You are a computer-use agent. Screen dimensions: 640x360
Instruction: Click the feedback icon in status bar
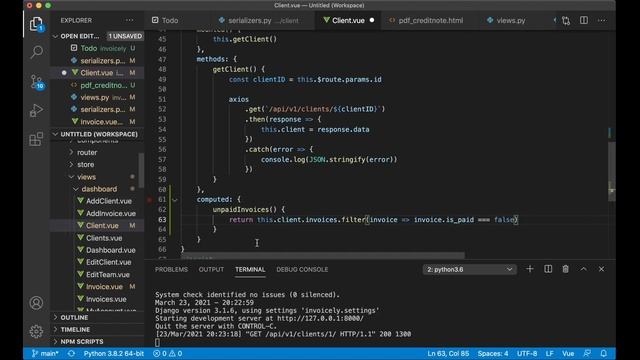tap(587, 353)
